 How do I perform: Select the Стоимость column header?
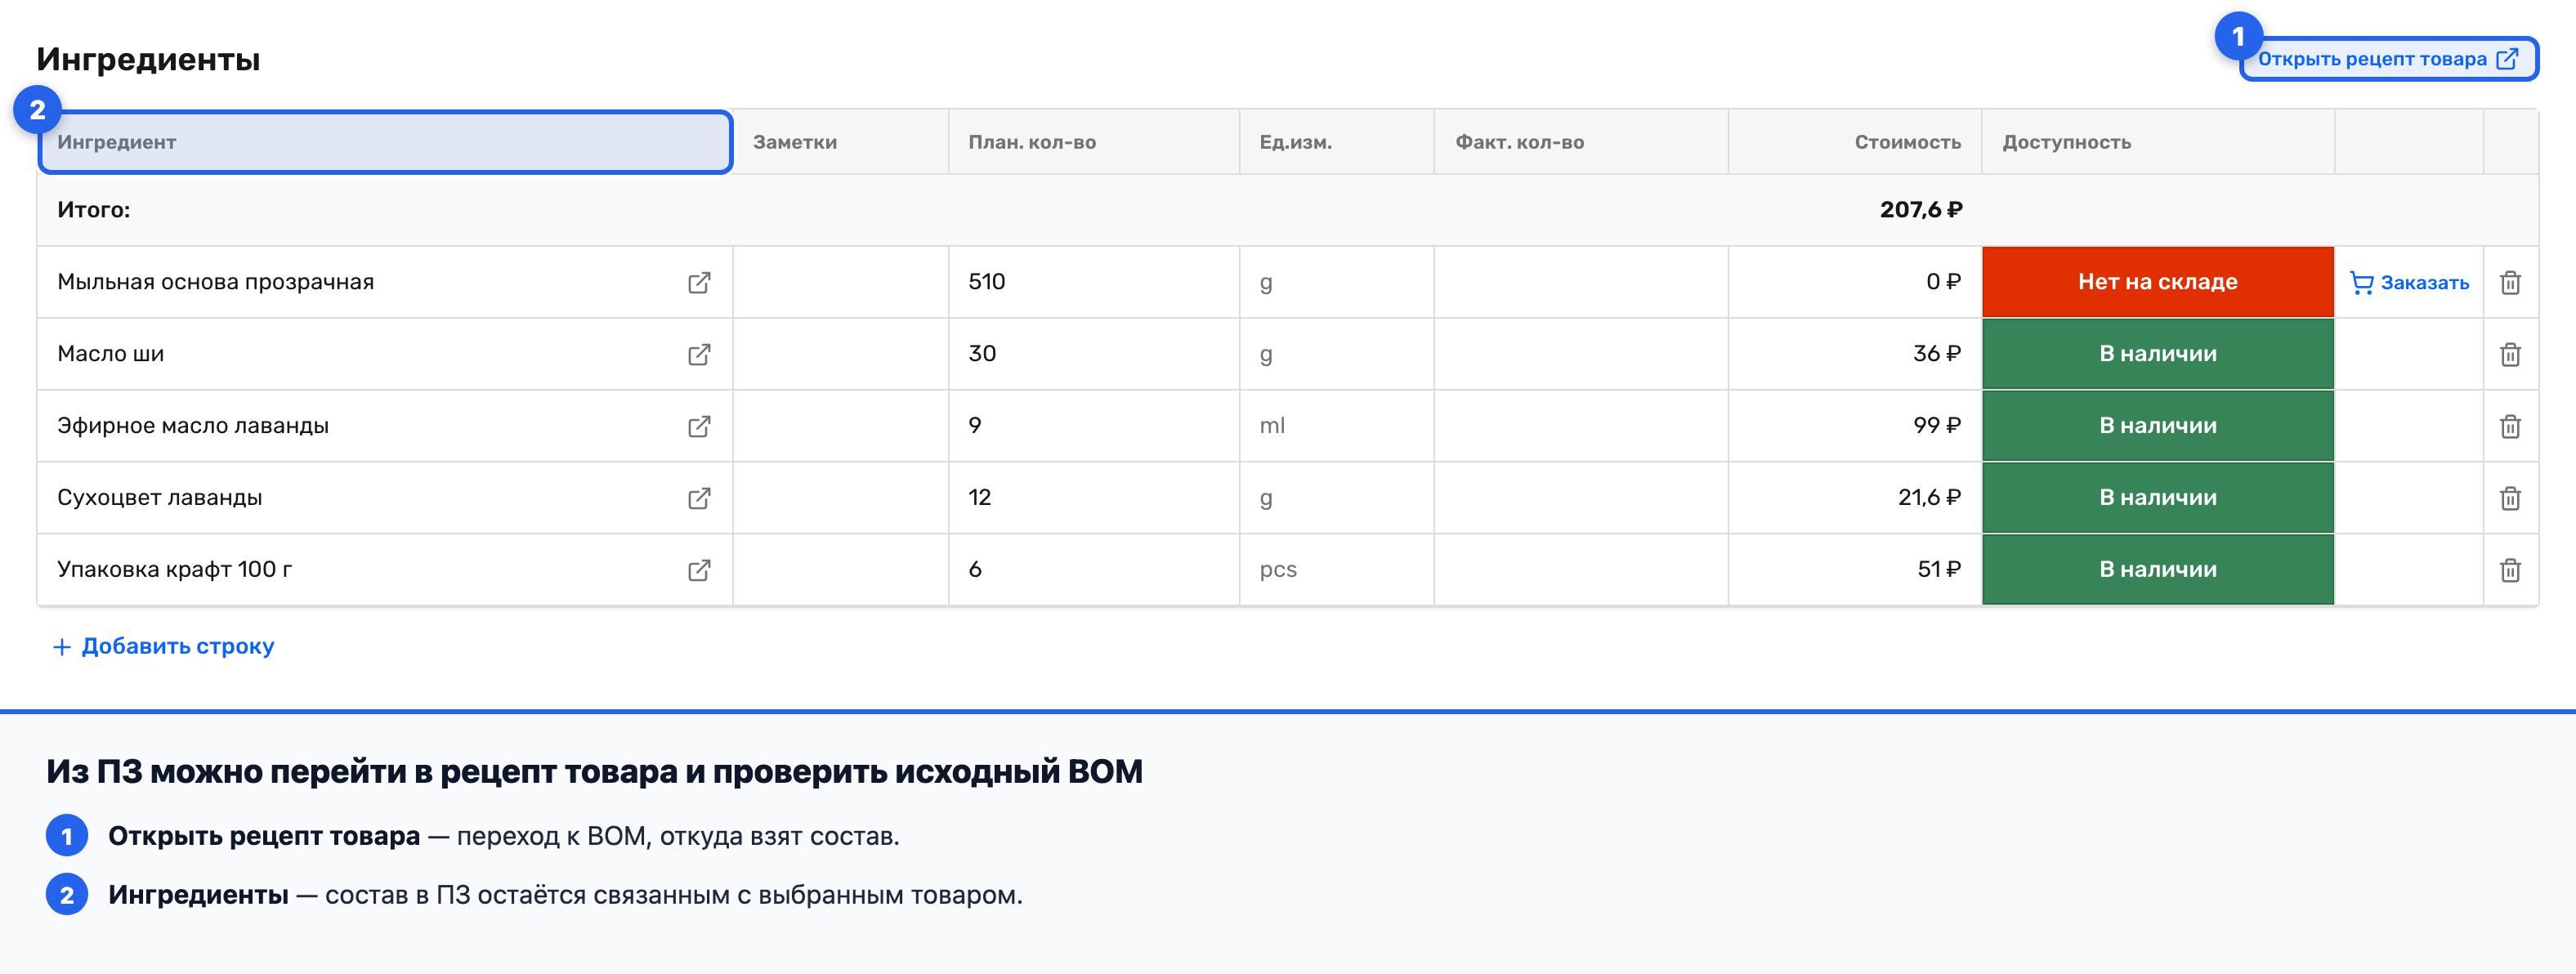(x=1855, y=142)
